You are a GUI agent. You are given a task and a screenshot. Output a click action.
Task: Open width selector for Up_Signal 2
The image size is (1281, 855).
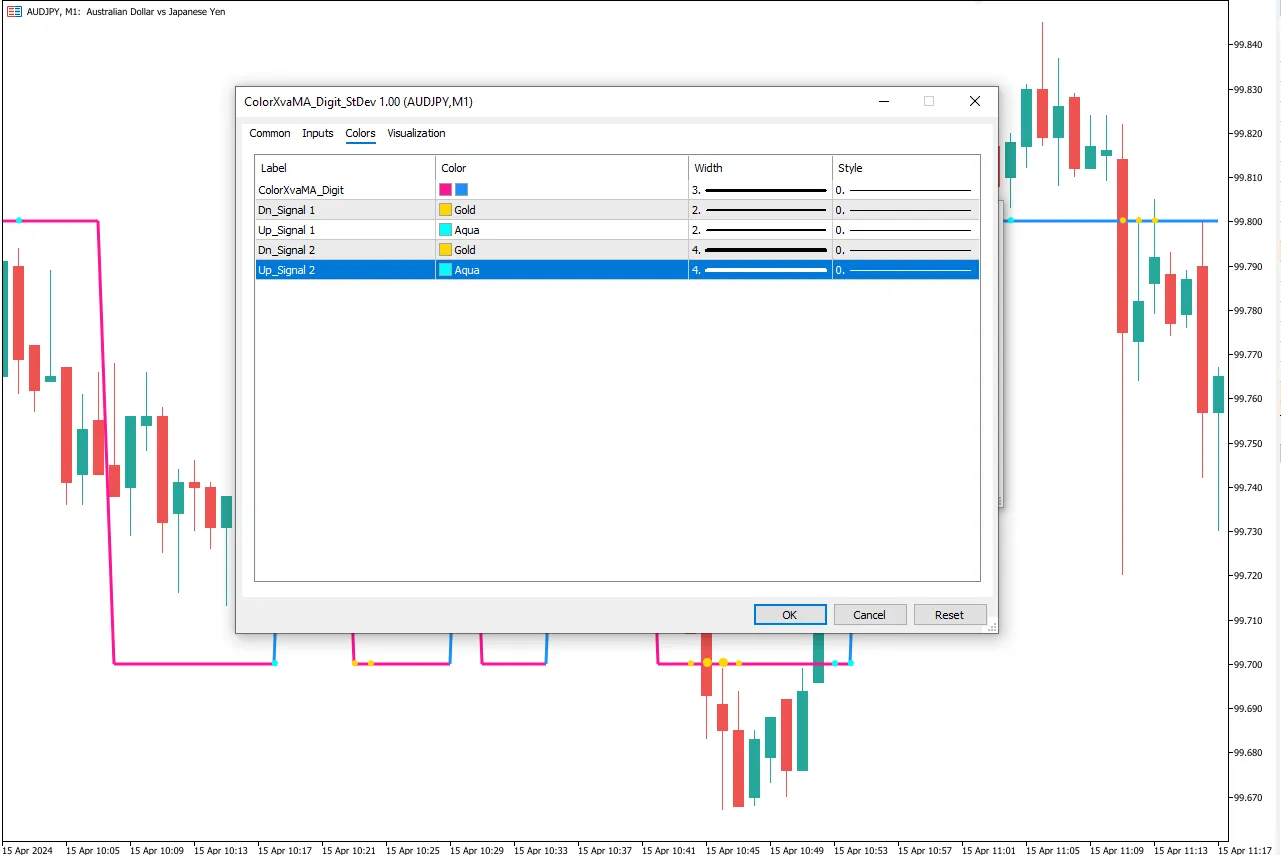coord(760,270)
